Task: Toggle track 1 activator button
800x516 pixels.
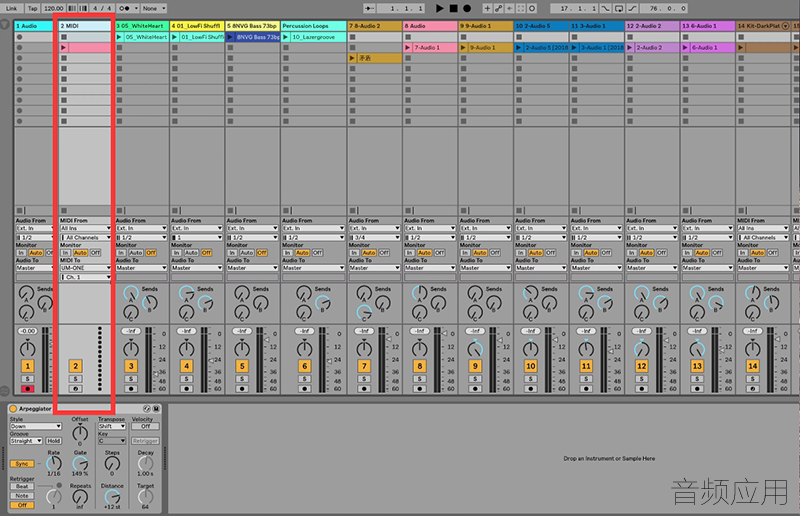Action: point(28,366)
